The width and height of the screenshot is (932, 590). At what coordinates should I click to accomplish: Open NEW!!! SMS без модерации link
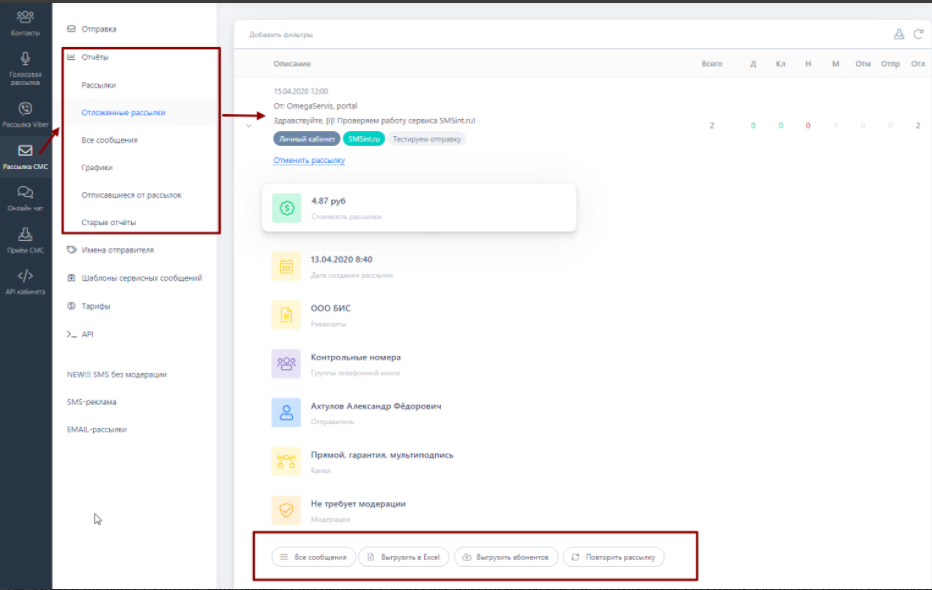tap(116, 374)
